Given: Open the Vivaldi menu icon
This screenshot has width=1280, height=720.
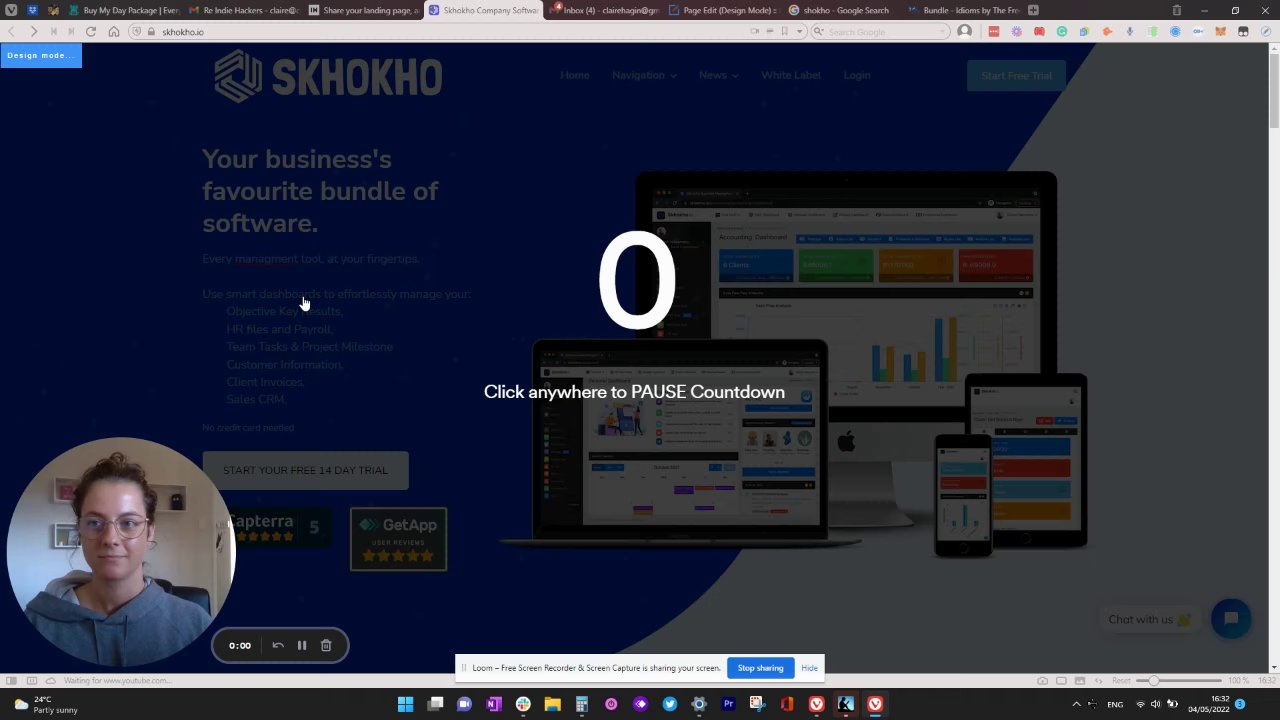Looking at the screenshot, I should coord(11,10).
